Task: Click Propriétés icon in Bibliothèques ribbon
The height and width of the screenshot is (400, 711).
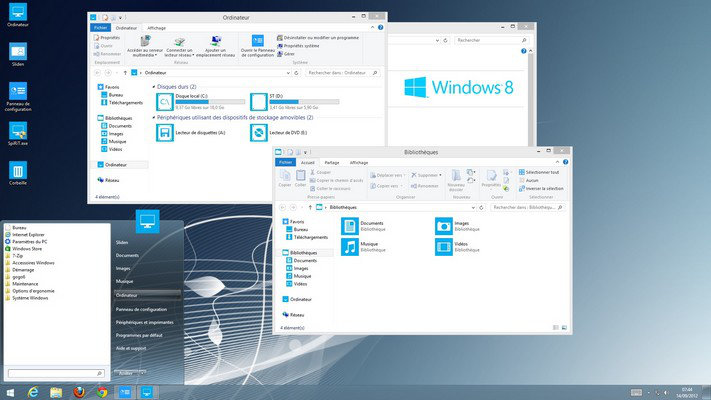Action: (x=491, y=175)
